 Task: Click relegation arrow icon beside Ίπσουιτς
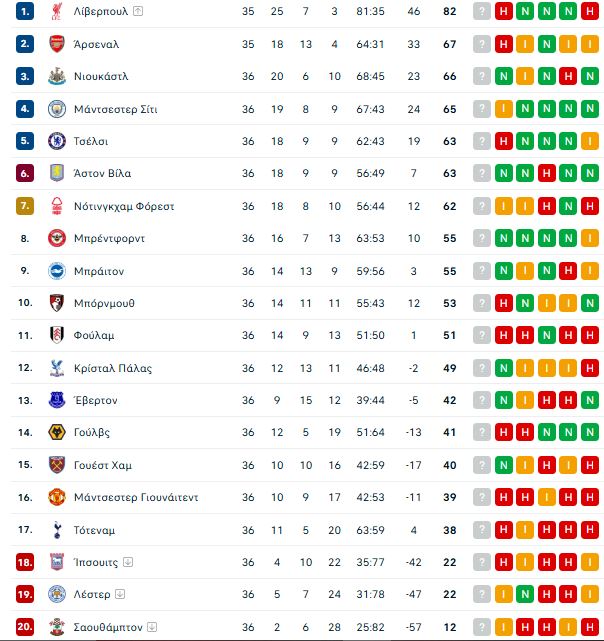(128, 562)
